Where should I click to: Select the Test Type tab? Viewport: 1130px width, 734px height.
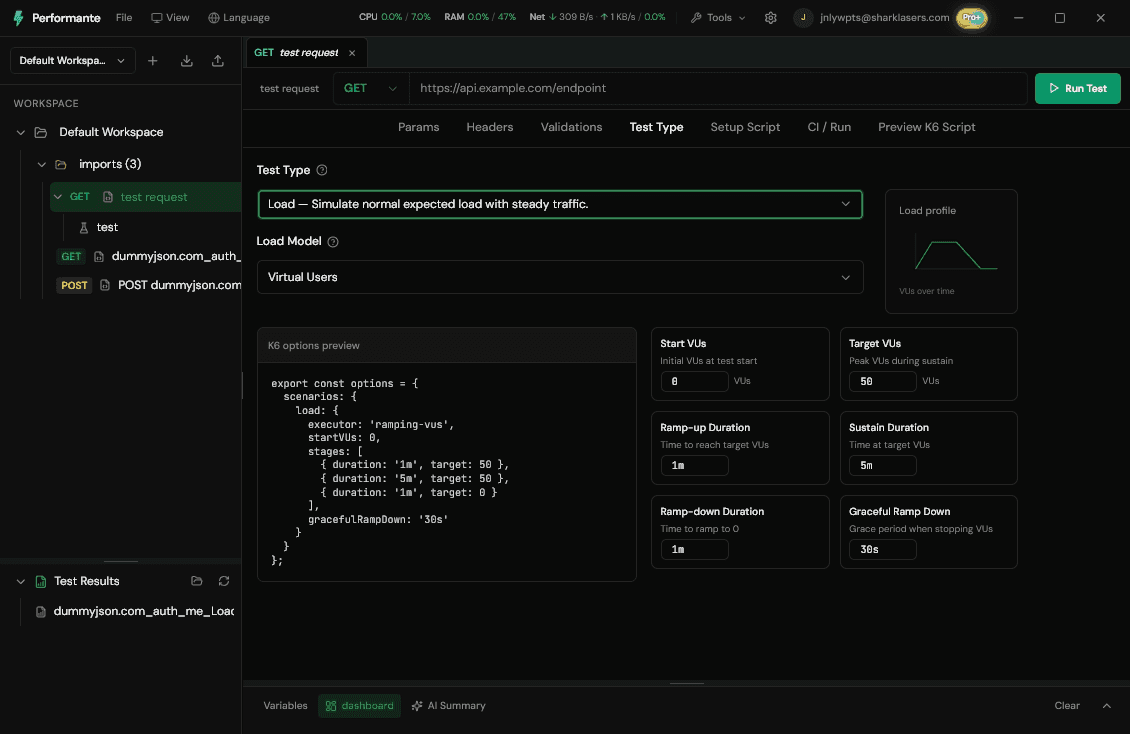click(656, 127)
